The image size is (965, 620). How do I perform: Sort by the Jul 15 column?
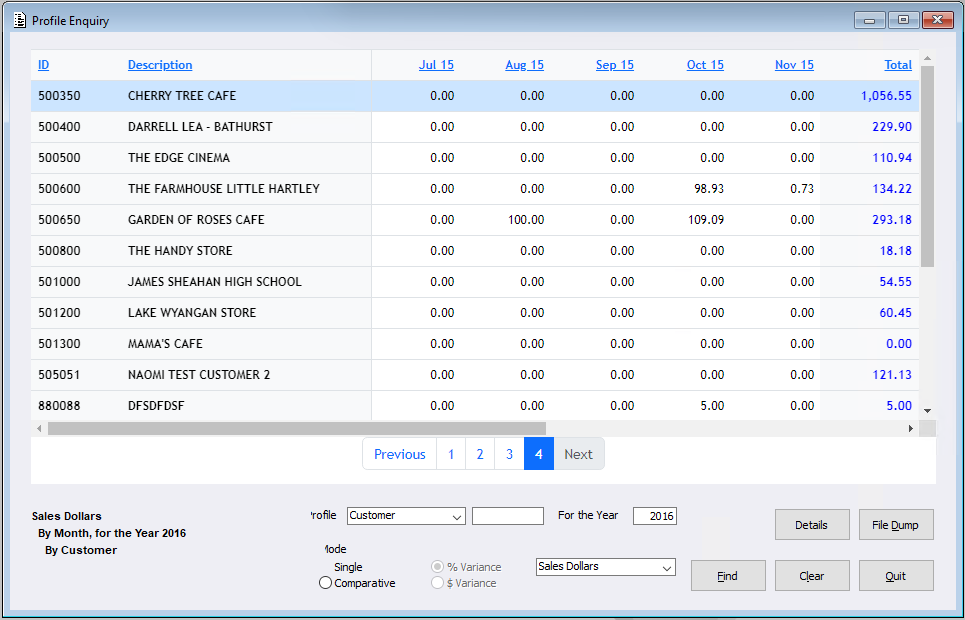(436, 65)
